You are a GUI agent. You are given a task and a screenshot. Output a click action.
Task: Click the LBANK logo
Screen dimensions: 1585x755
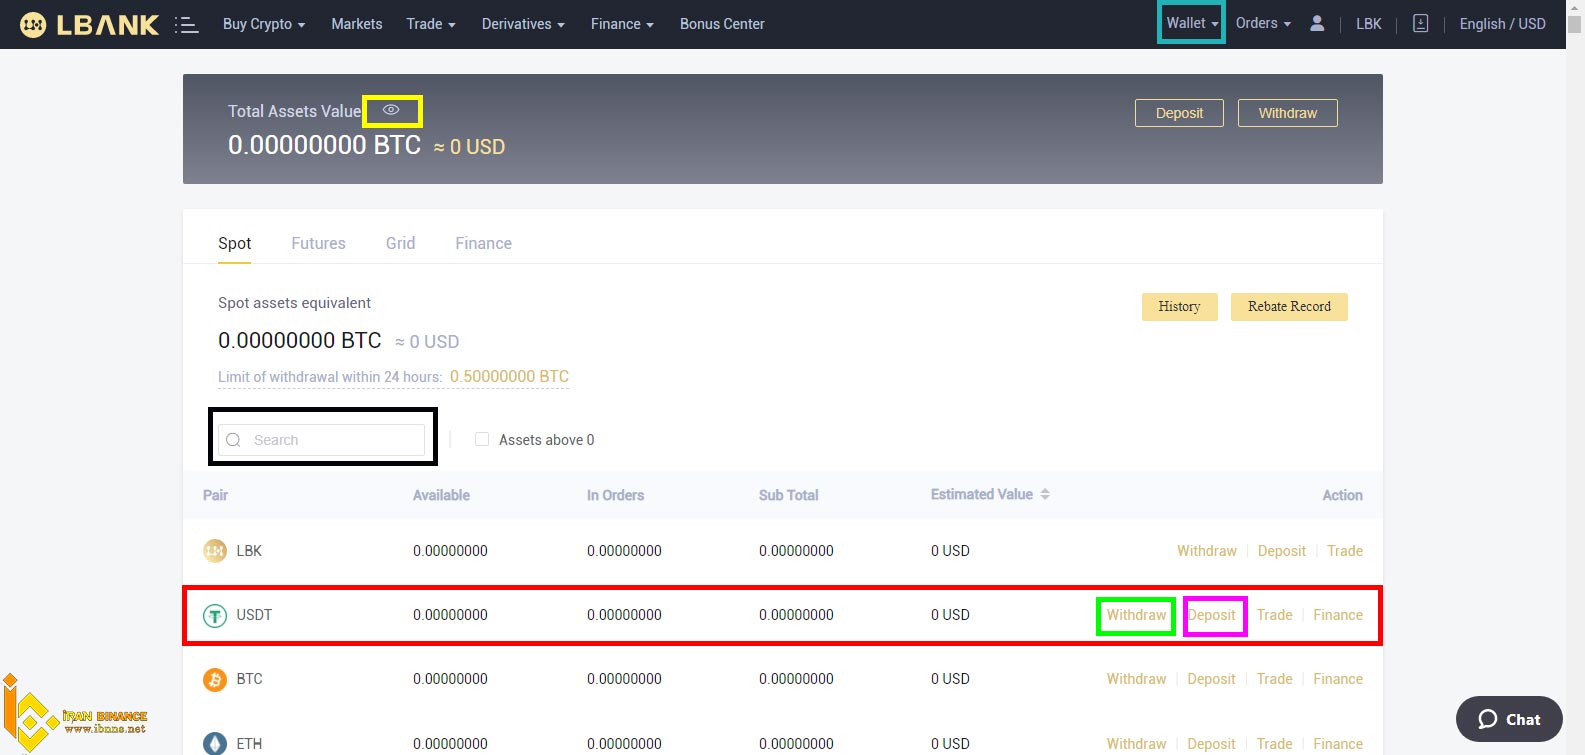pyautogui.click(x=89, y=24)
